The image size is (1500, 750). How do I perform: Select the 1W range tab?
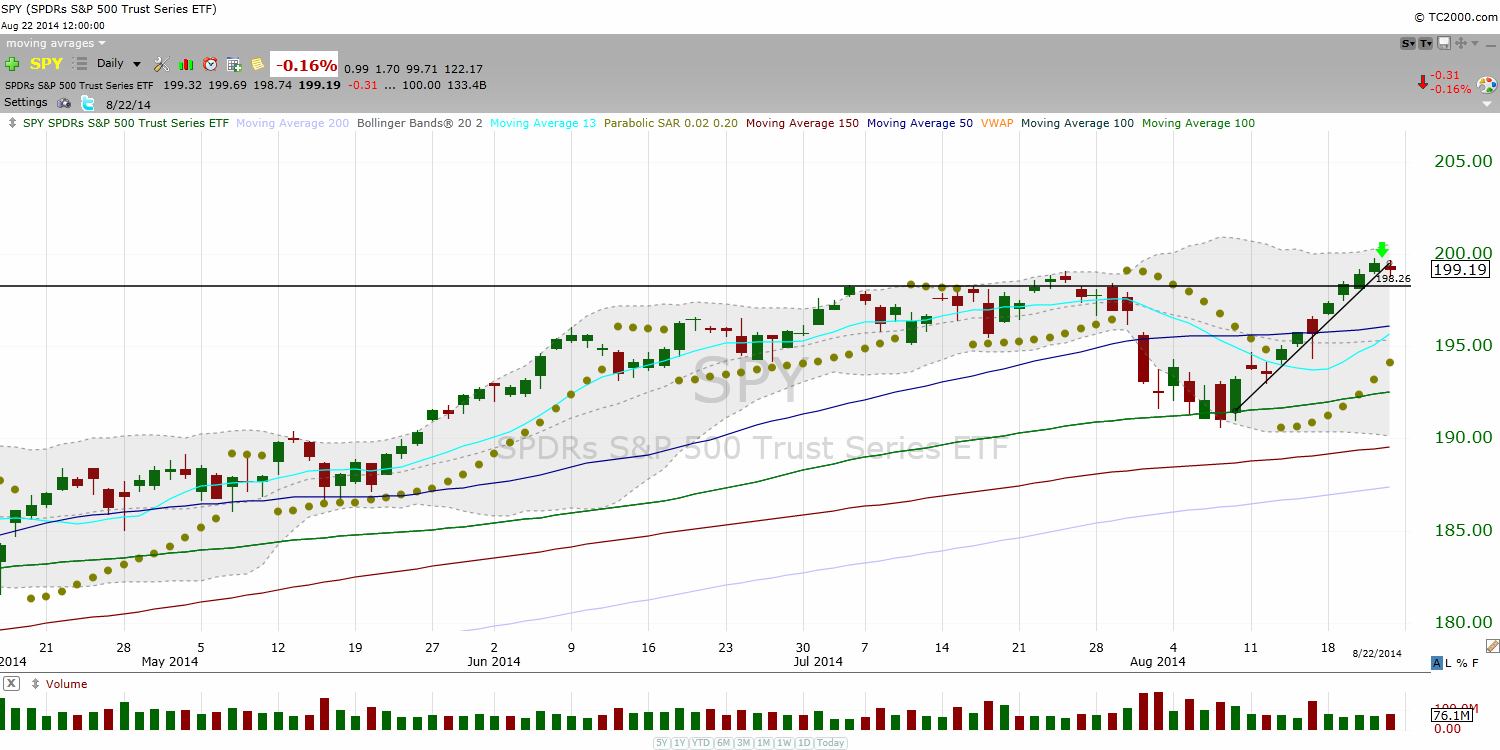pyautogui.click(x=783, y=743)
